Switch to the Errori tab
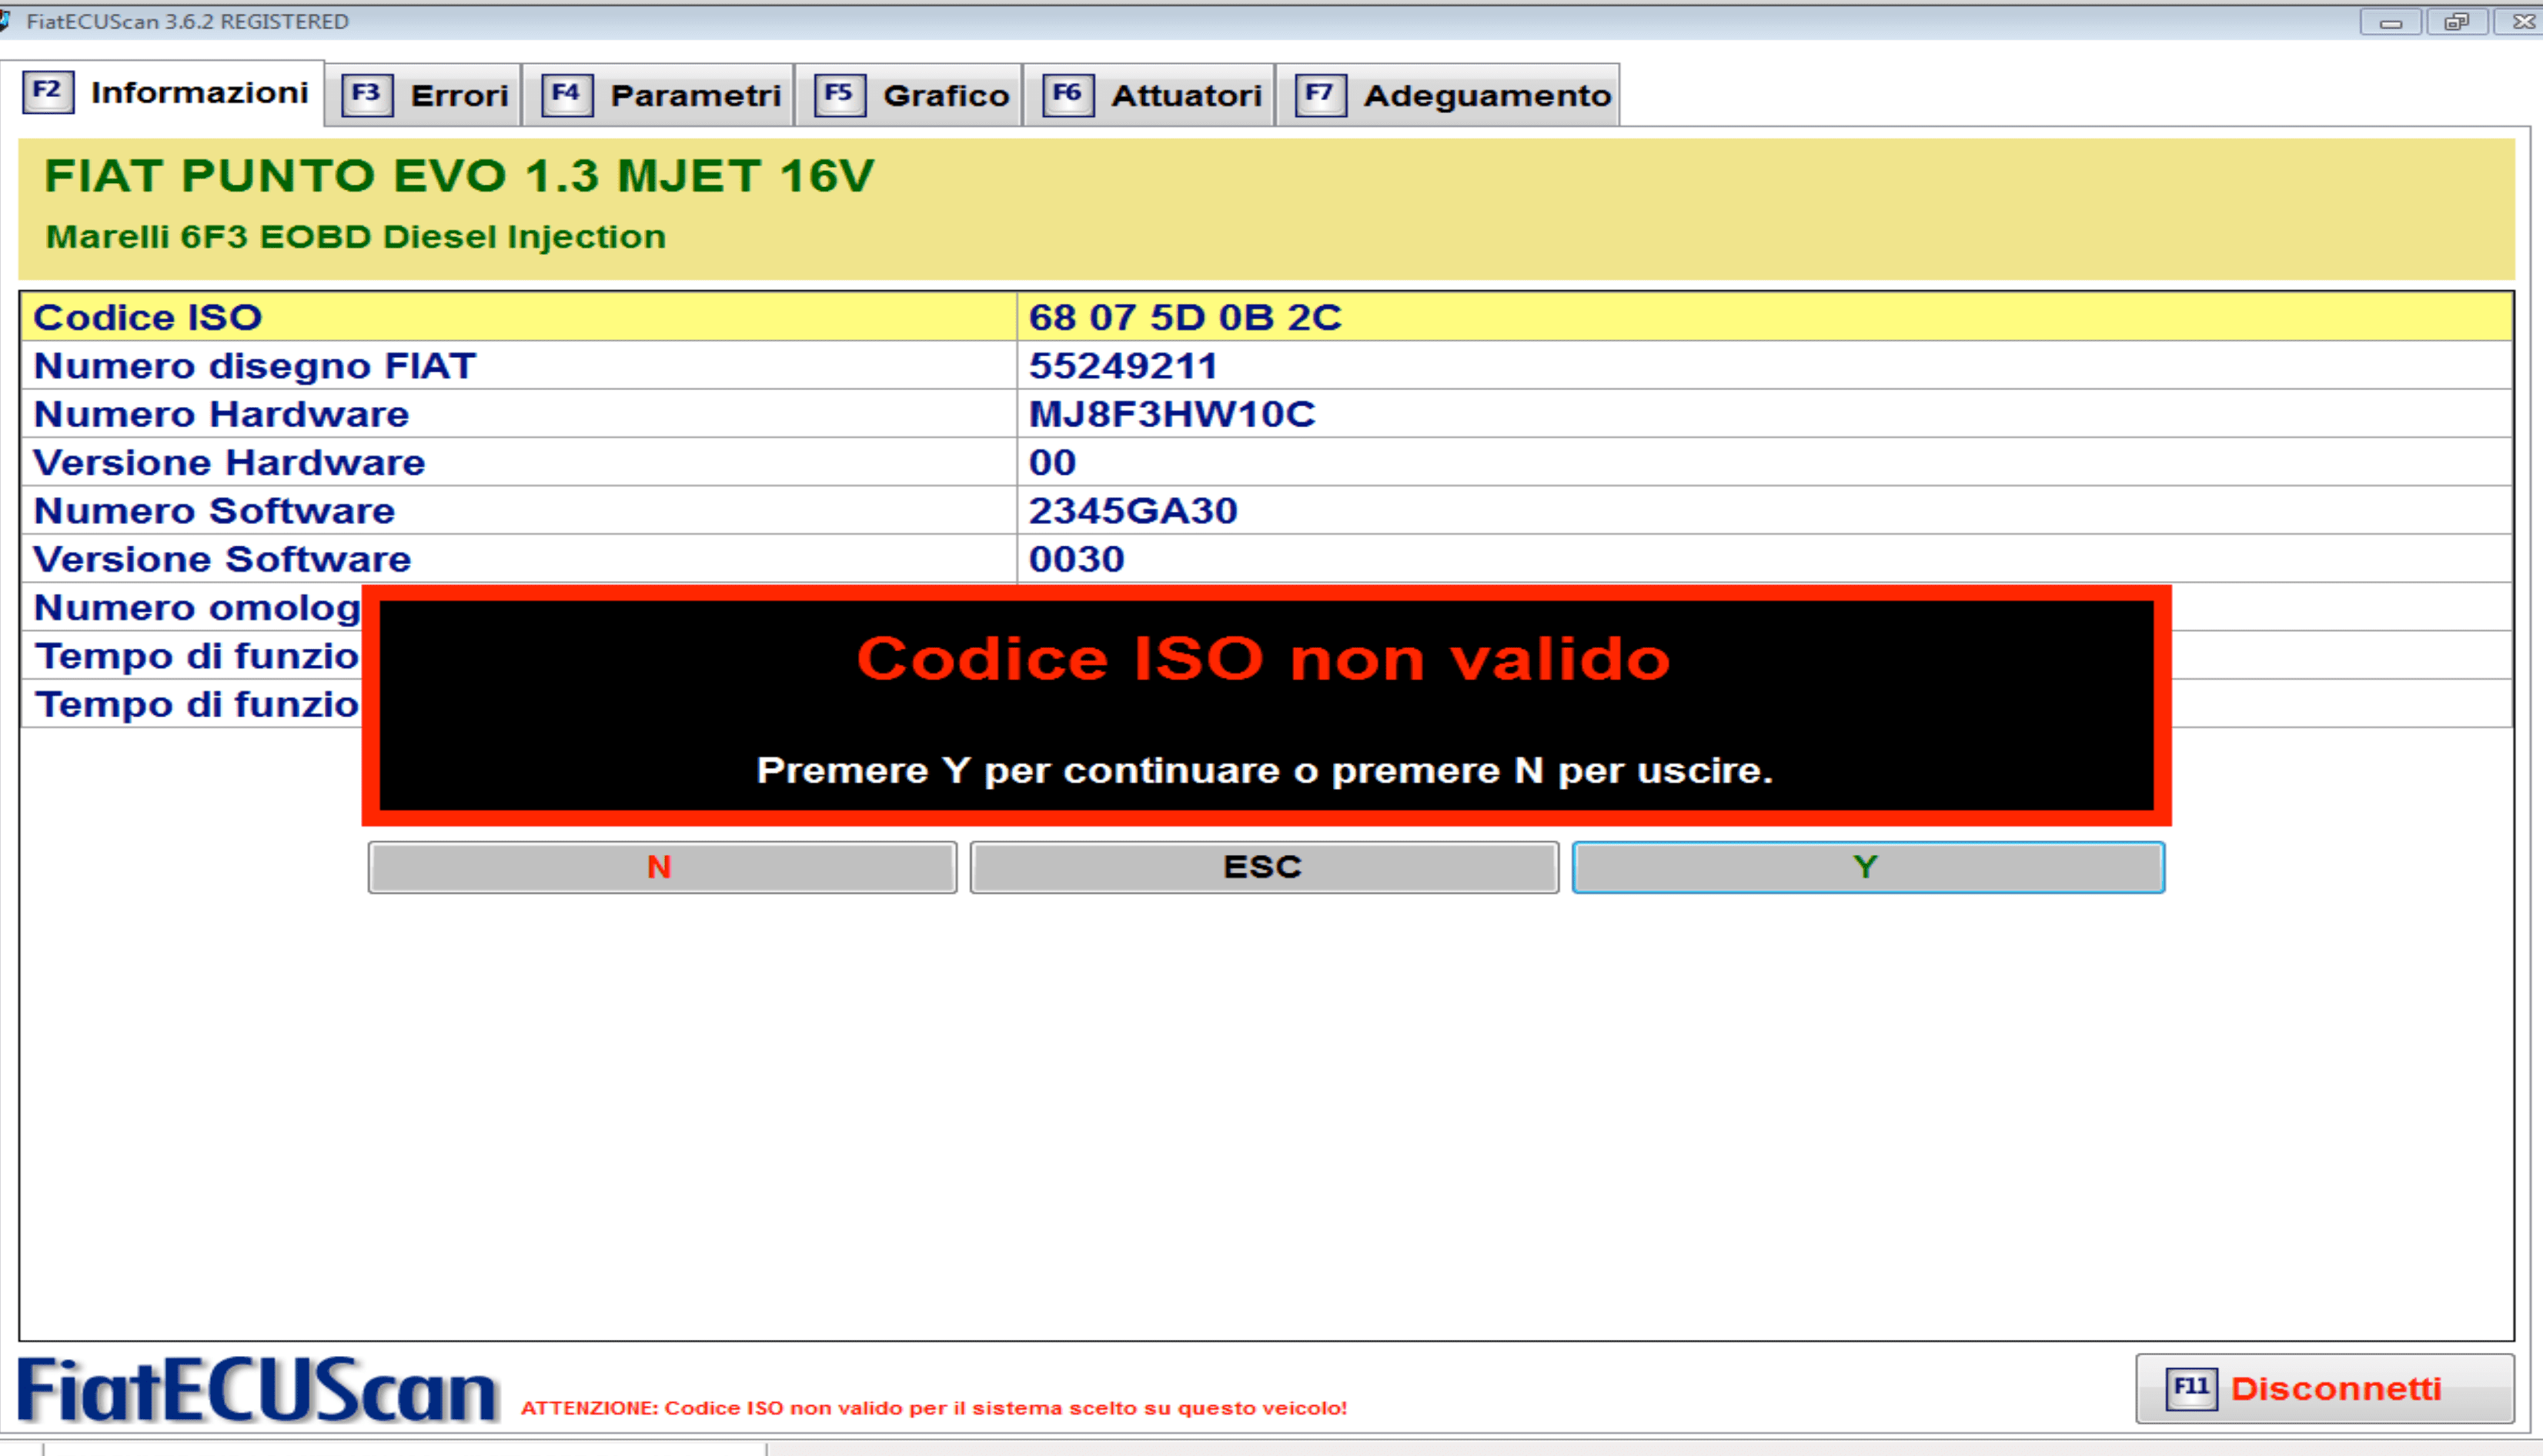This screenshot has width=2543, height=1456. coord(459,96)
